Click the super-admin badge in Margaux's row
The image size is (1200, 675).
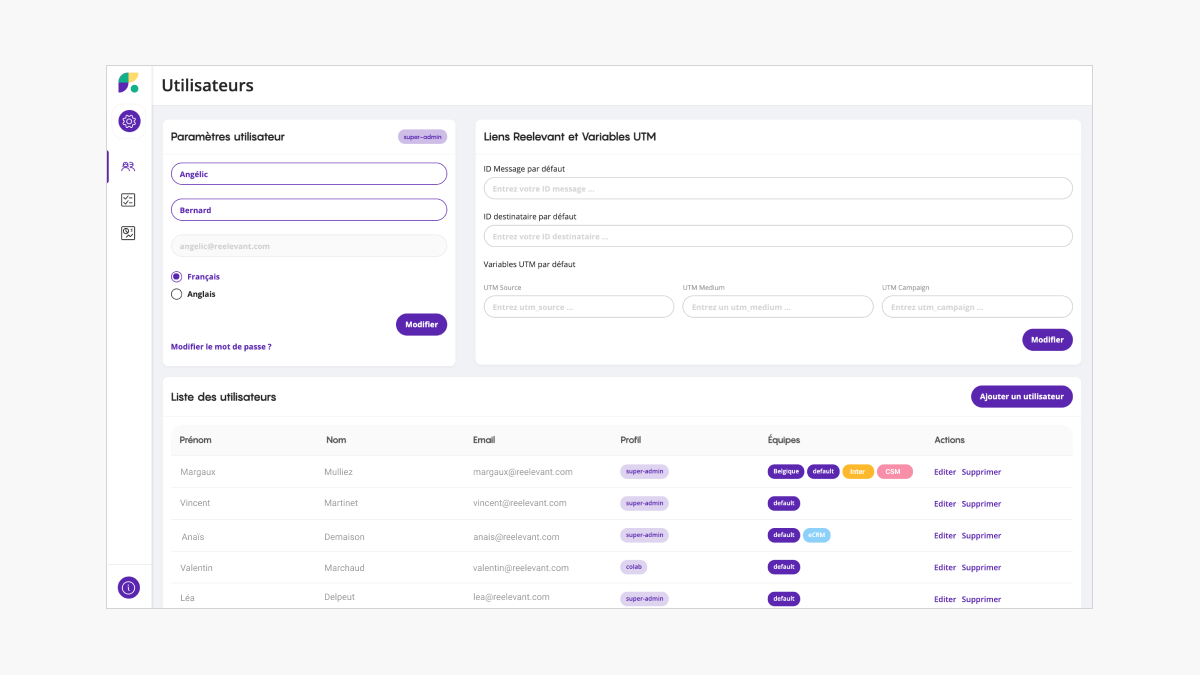click(x=644, y=471)
